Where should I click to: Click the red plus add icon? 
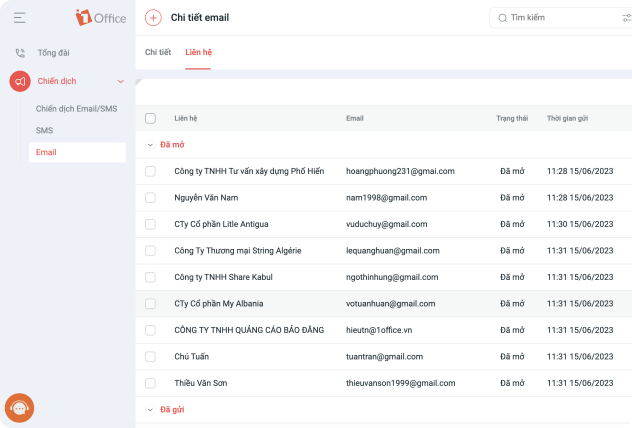click(x=153, y=18)
